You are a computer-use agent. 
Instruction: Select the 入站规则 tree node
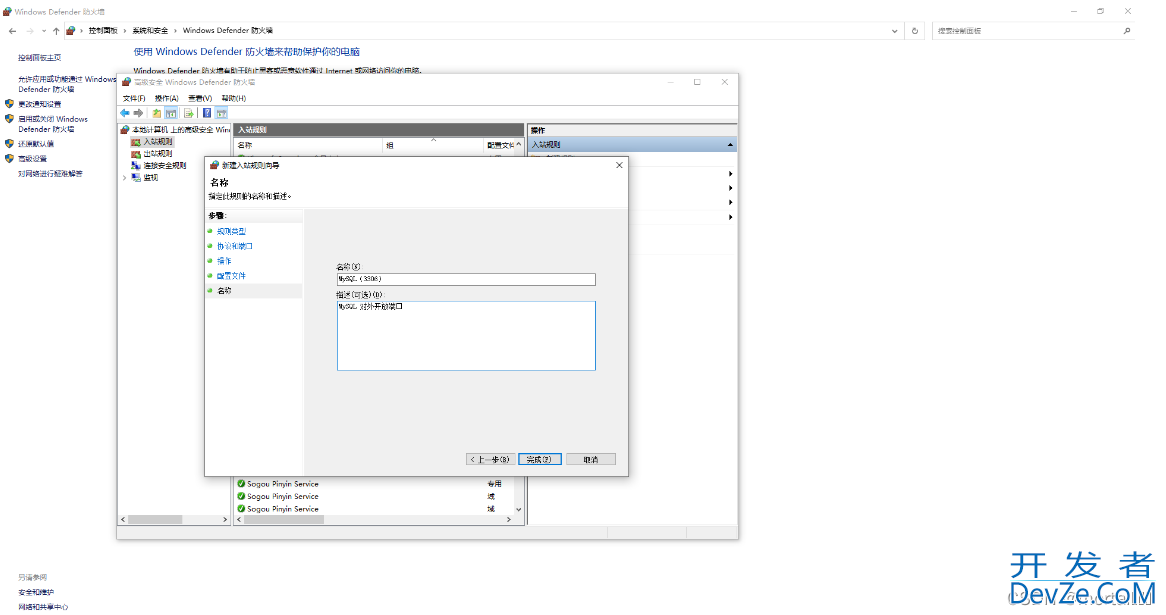[x=158, y=141]
